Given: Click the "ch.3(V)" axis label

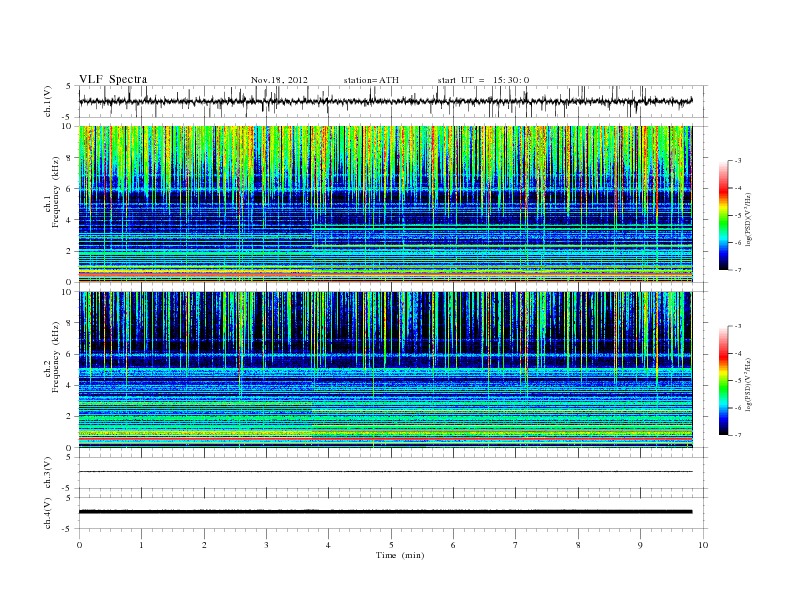Looking at the screenshot, I should tap(47, 472).
